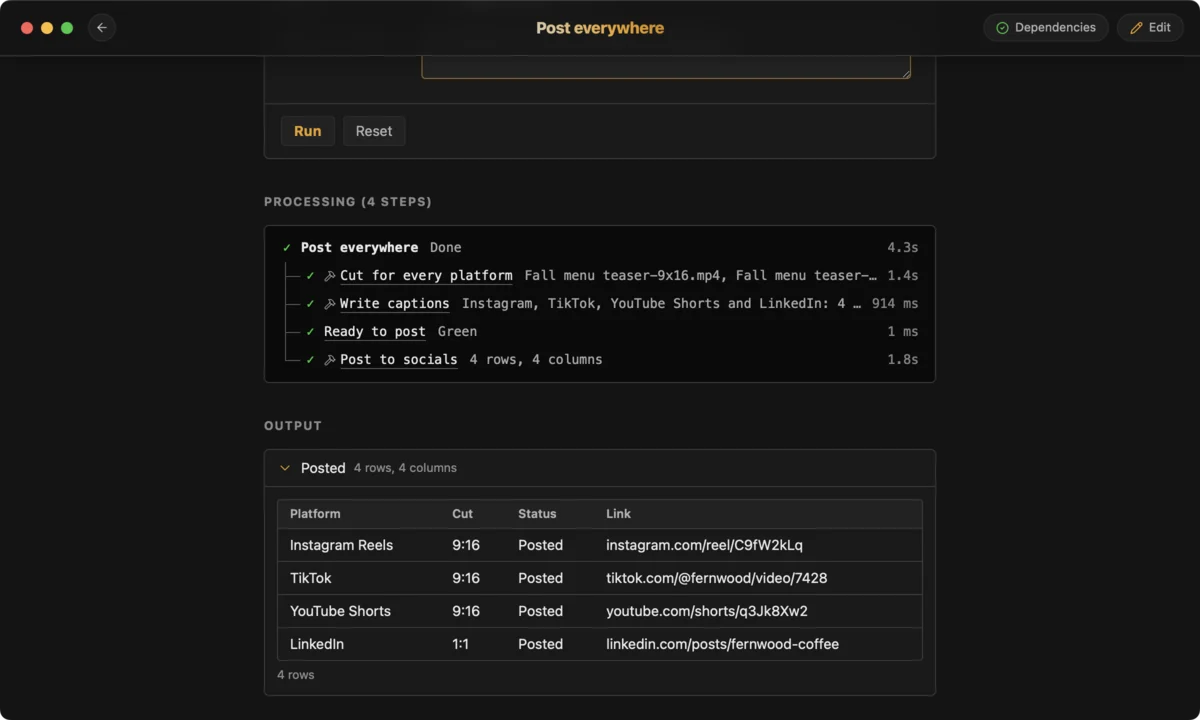1200x720 pixels.
Task: Click the tool icon beside 'Cut for every platform'
Action: (x=330, y=276)
